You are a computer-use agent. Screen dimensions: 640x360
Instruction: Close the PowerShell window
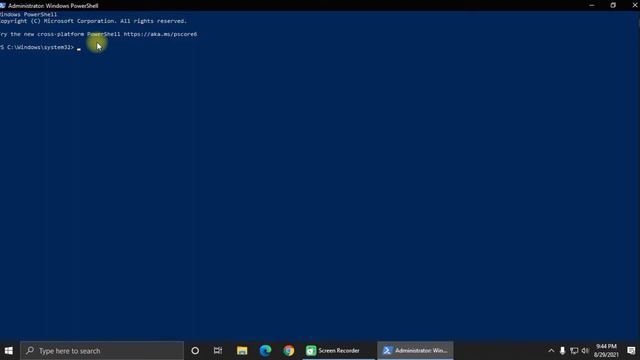pos(634,5)
